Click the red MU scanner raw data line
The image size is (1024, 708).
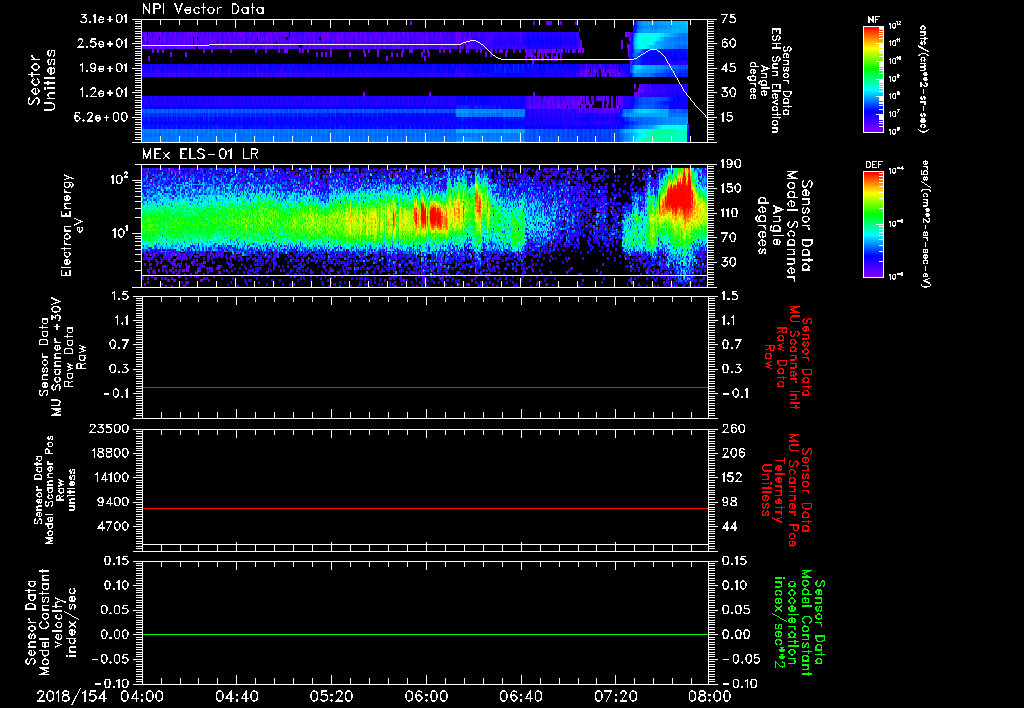[x=425, y=387]
